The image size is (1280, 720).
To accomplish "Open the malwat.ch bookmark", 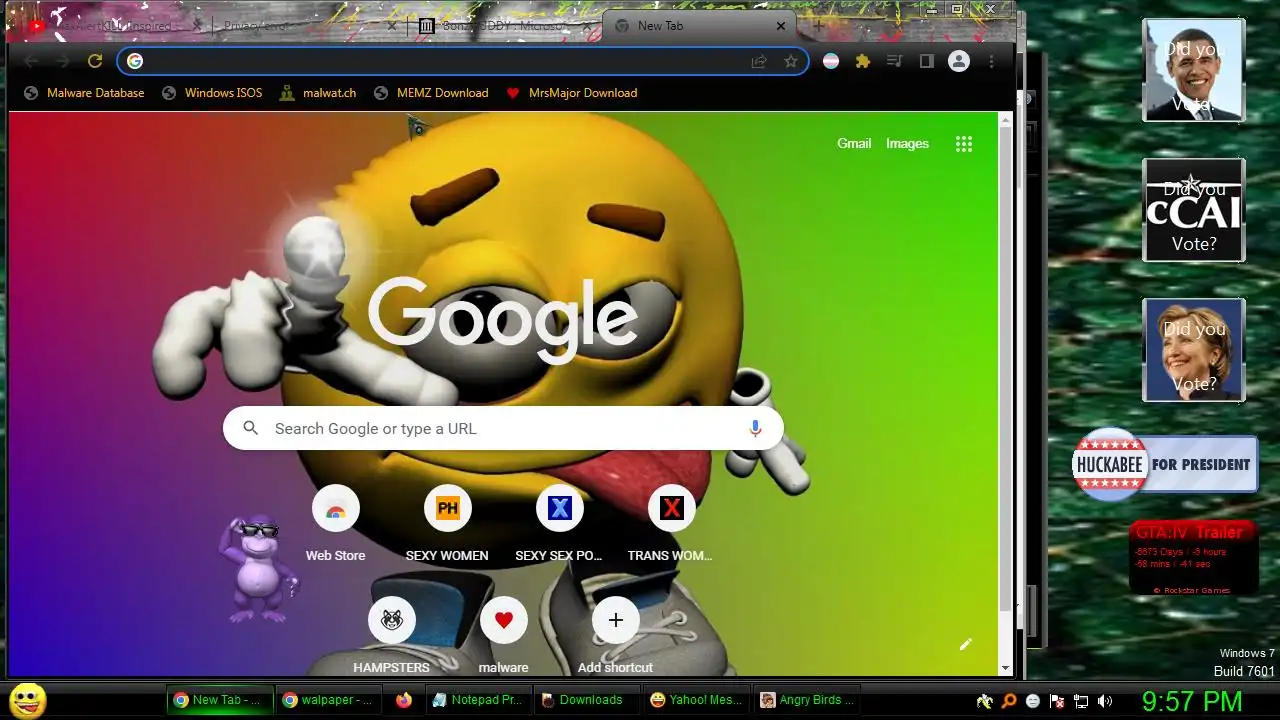I will pyautogui.click(x=320, y=93).
